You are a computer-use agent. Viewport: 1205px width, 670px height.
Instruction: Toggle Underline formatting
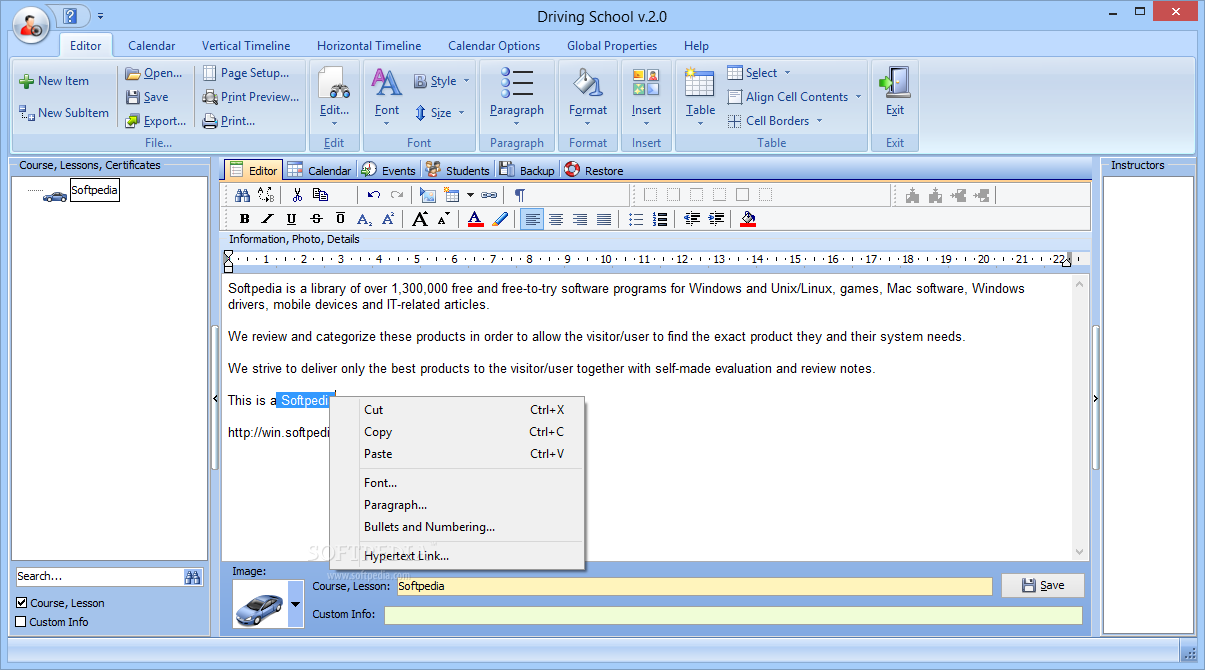click(291, 219)
